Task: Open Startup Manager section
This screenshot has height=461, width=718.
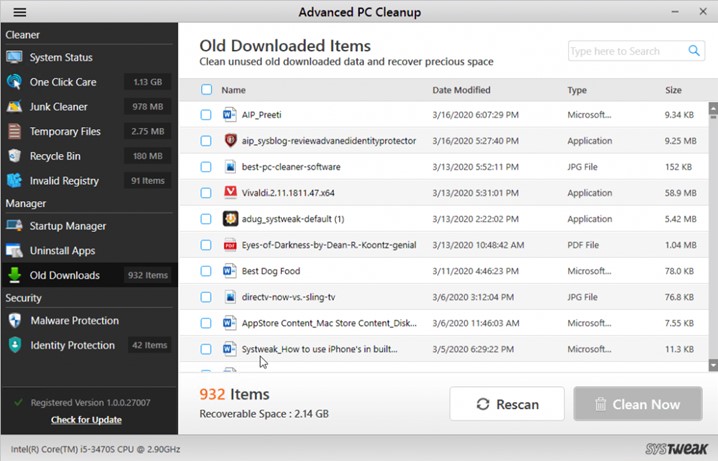Action: 89,226
